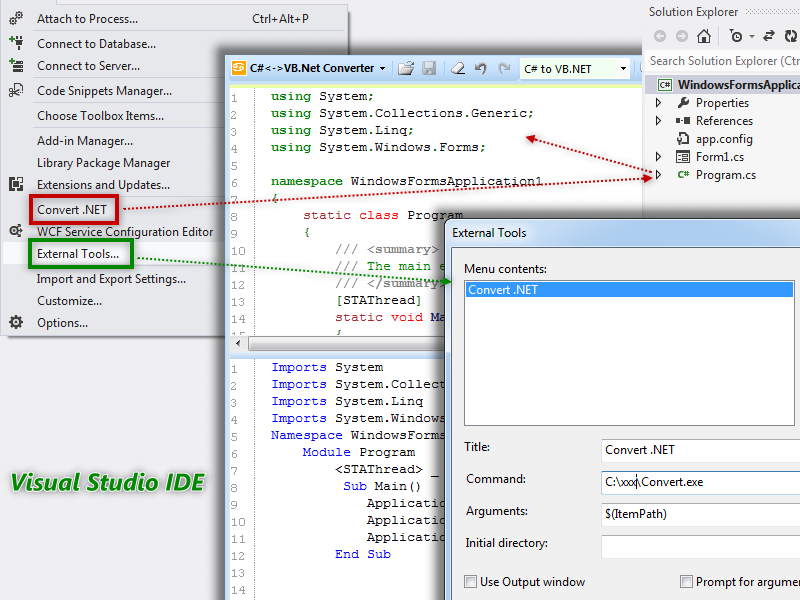Click the Home icon in Solution Explorer
800x600 pixels.
point(704,36)
